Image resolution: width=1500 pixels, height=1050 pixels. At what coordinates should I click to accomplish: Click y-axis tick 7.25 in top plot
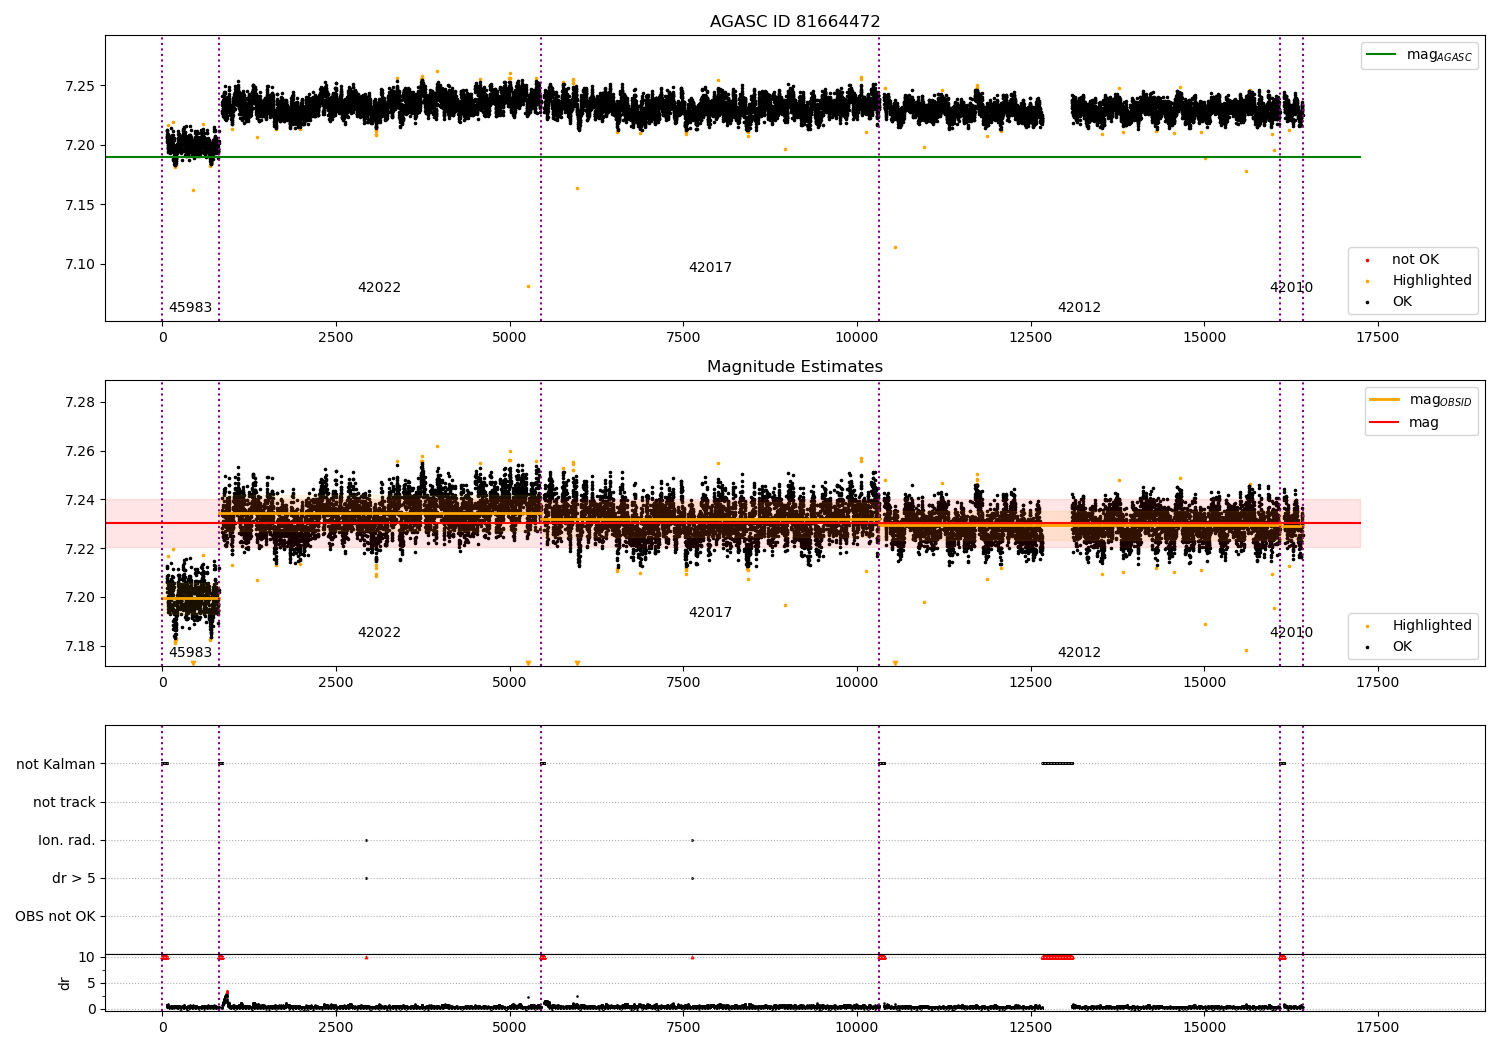[x=80, y=86]
